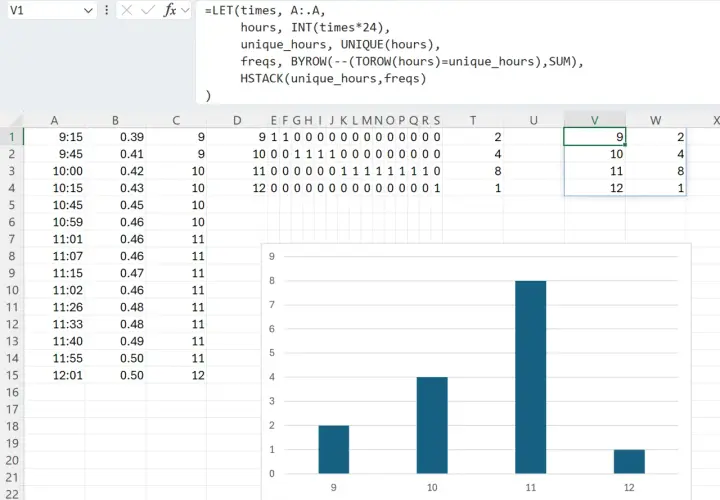Click cell B5 containing 0.45
The height and width of the screenshot is (500, 720).
pyautogui.click(x=115, y=205)
